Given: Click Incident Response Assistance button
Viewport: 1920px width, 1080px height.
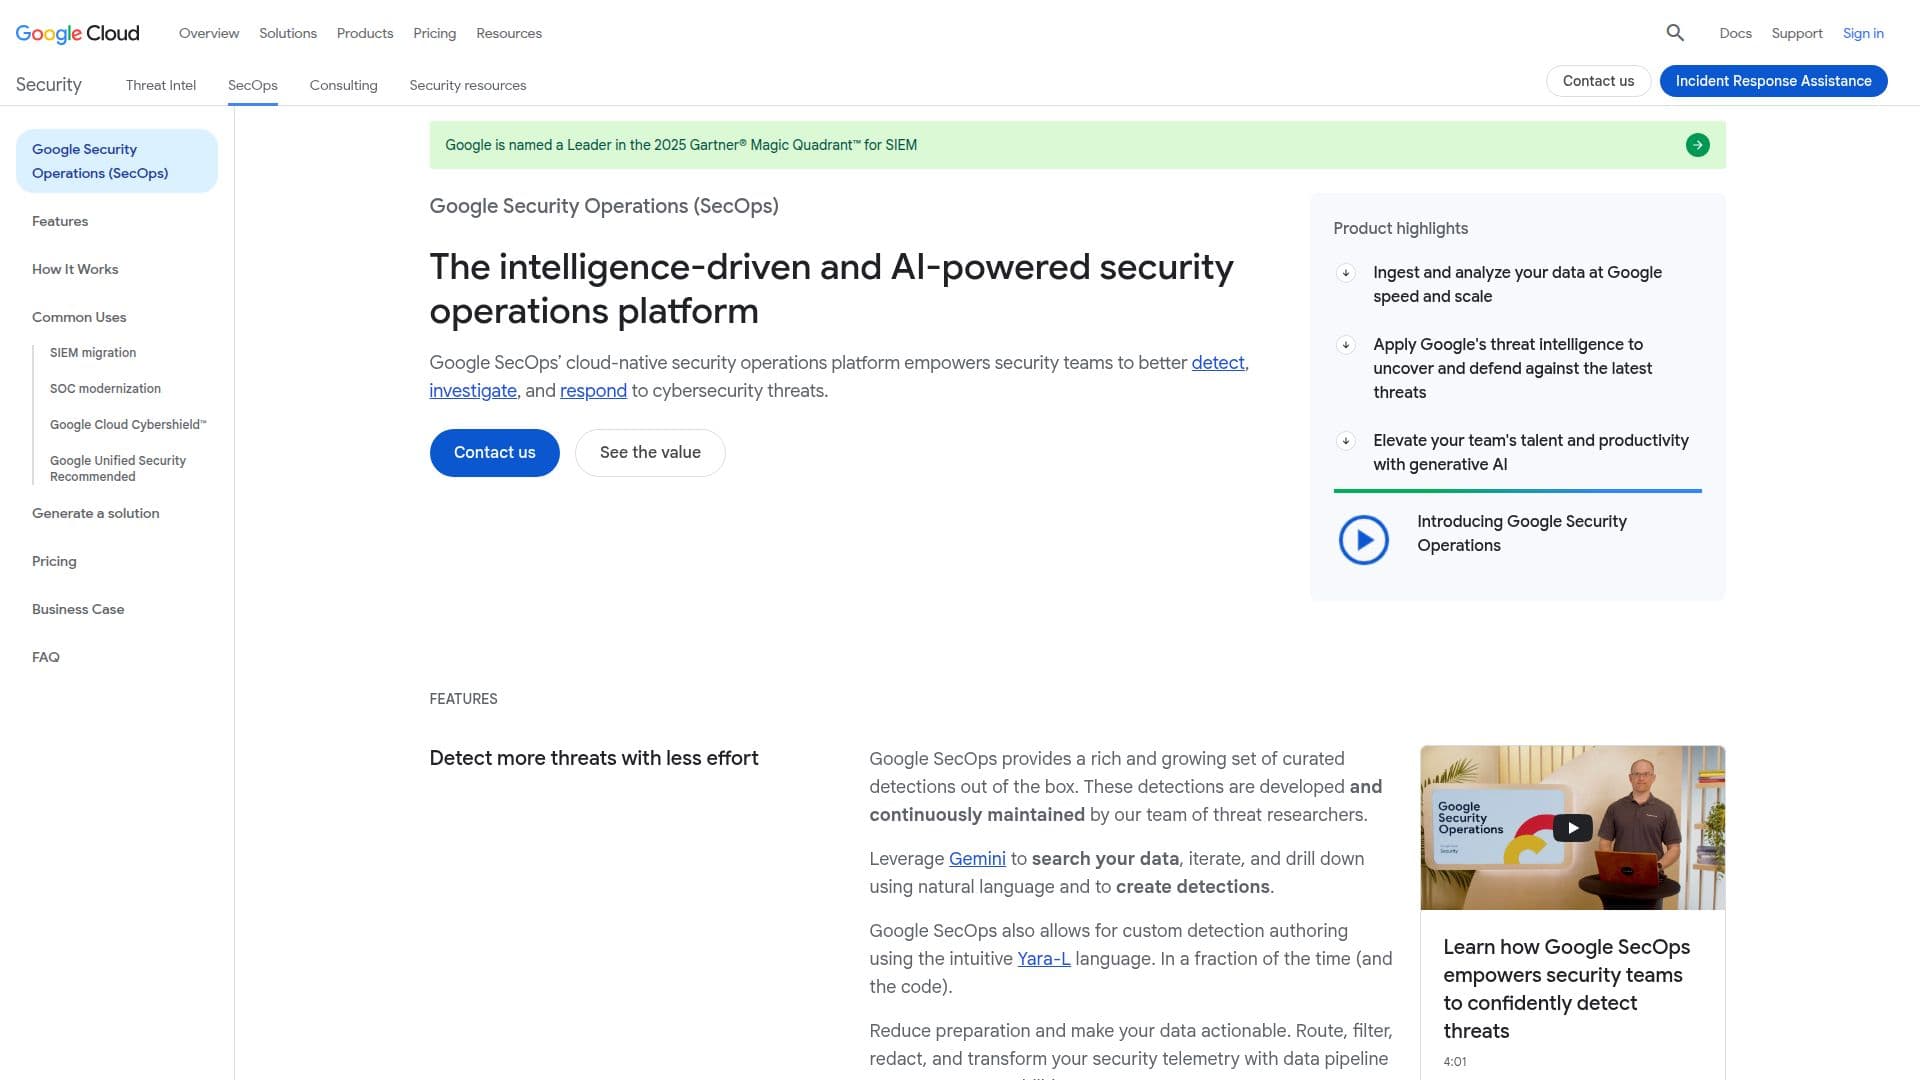Looking at the screenshot, I should (1773, 81).
